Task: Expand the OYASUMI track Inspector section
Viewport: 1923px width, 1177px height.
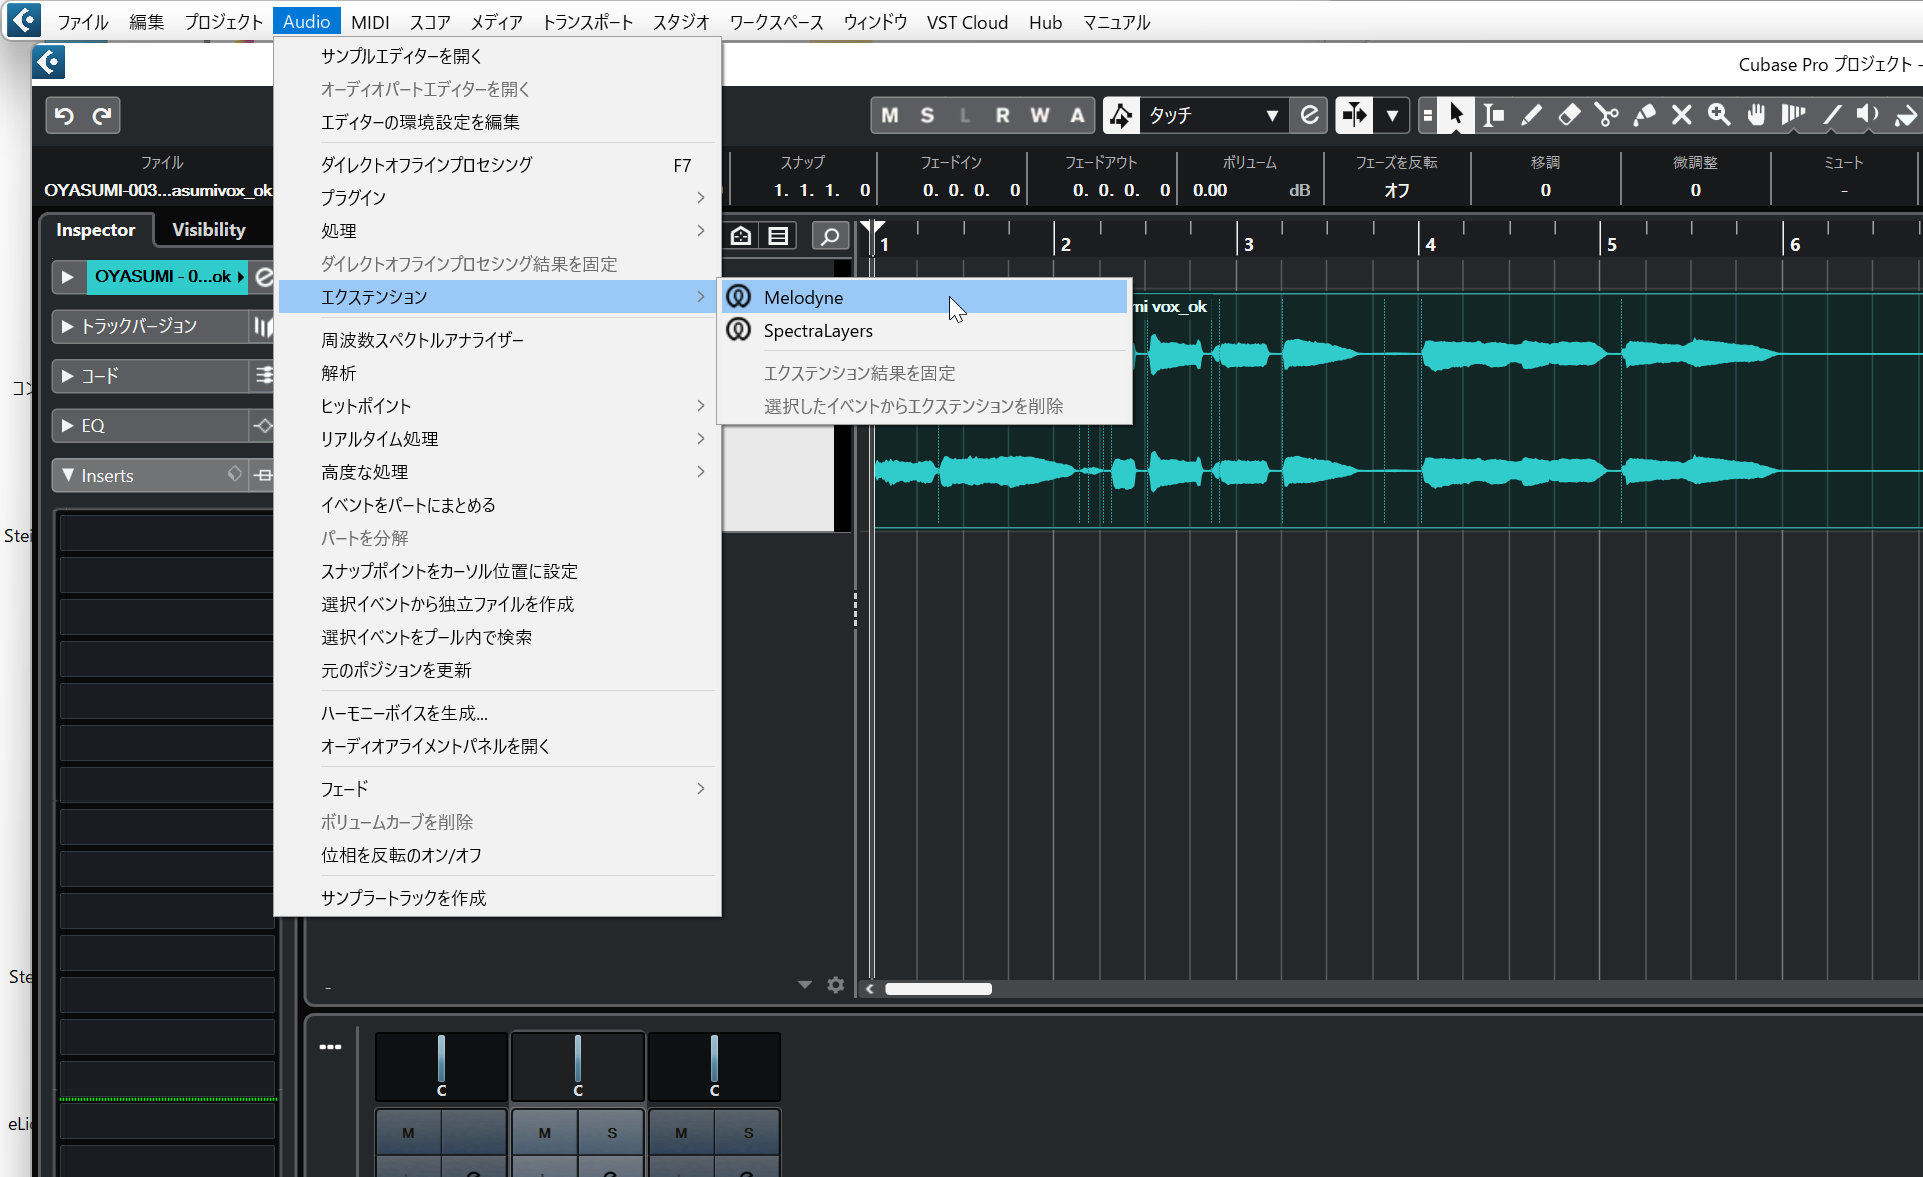Action: (67, 277)
